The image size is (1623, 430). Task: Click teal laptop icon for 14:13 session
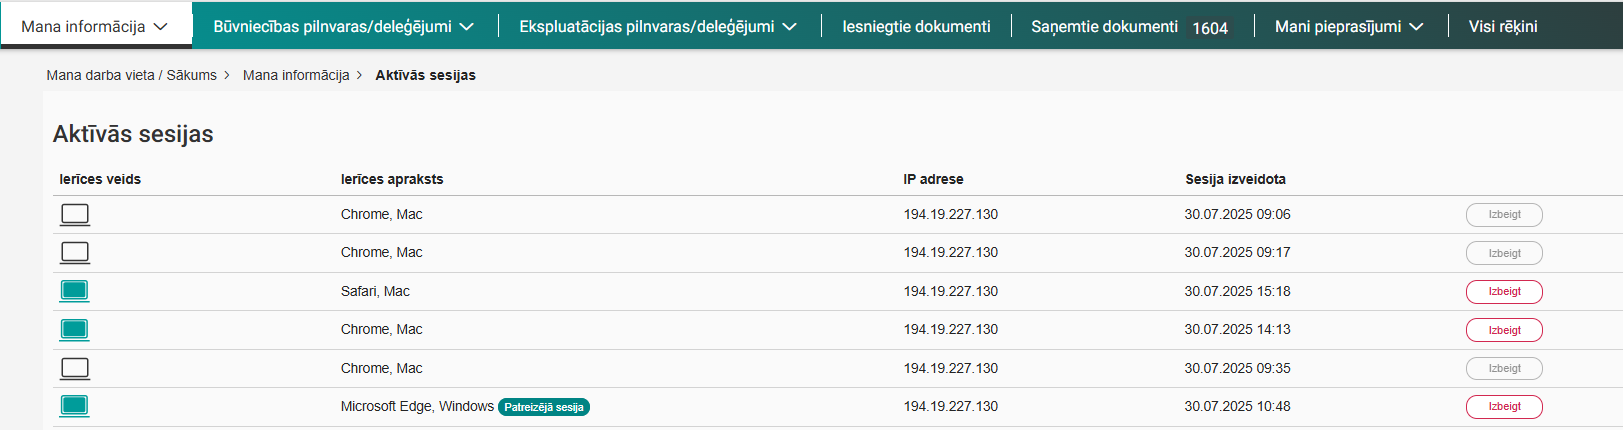tap(75, 329)
